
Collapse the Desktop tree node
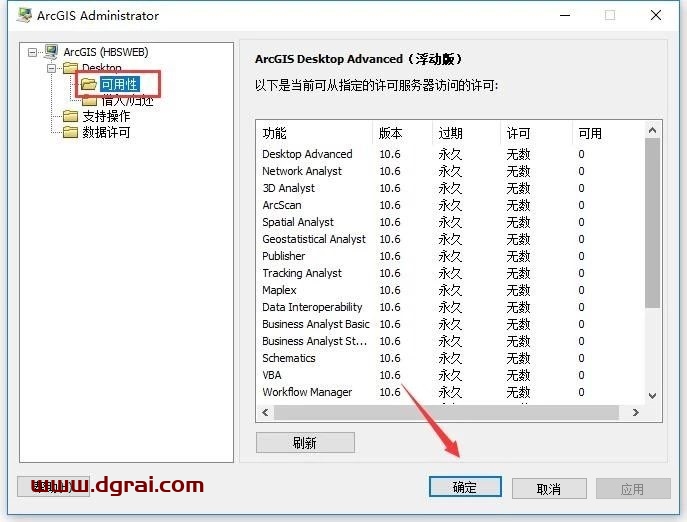[51, 68]
